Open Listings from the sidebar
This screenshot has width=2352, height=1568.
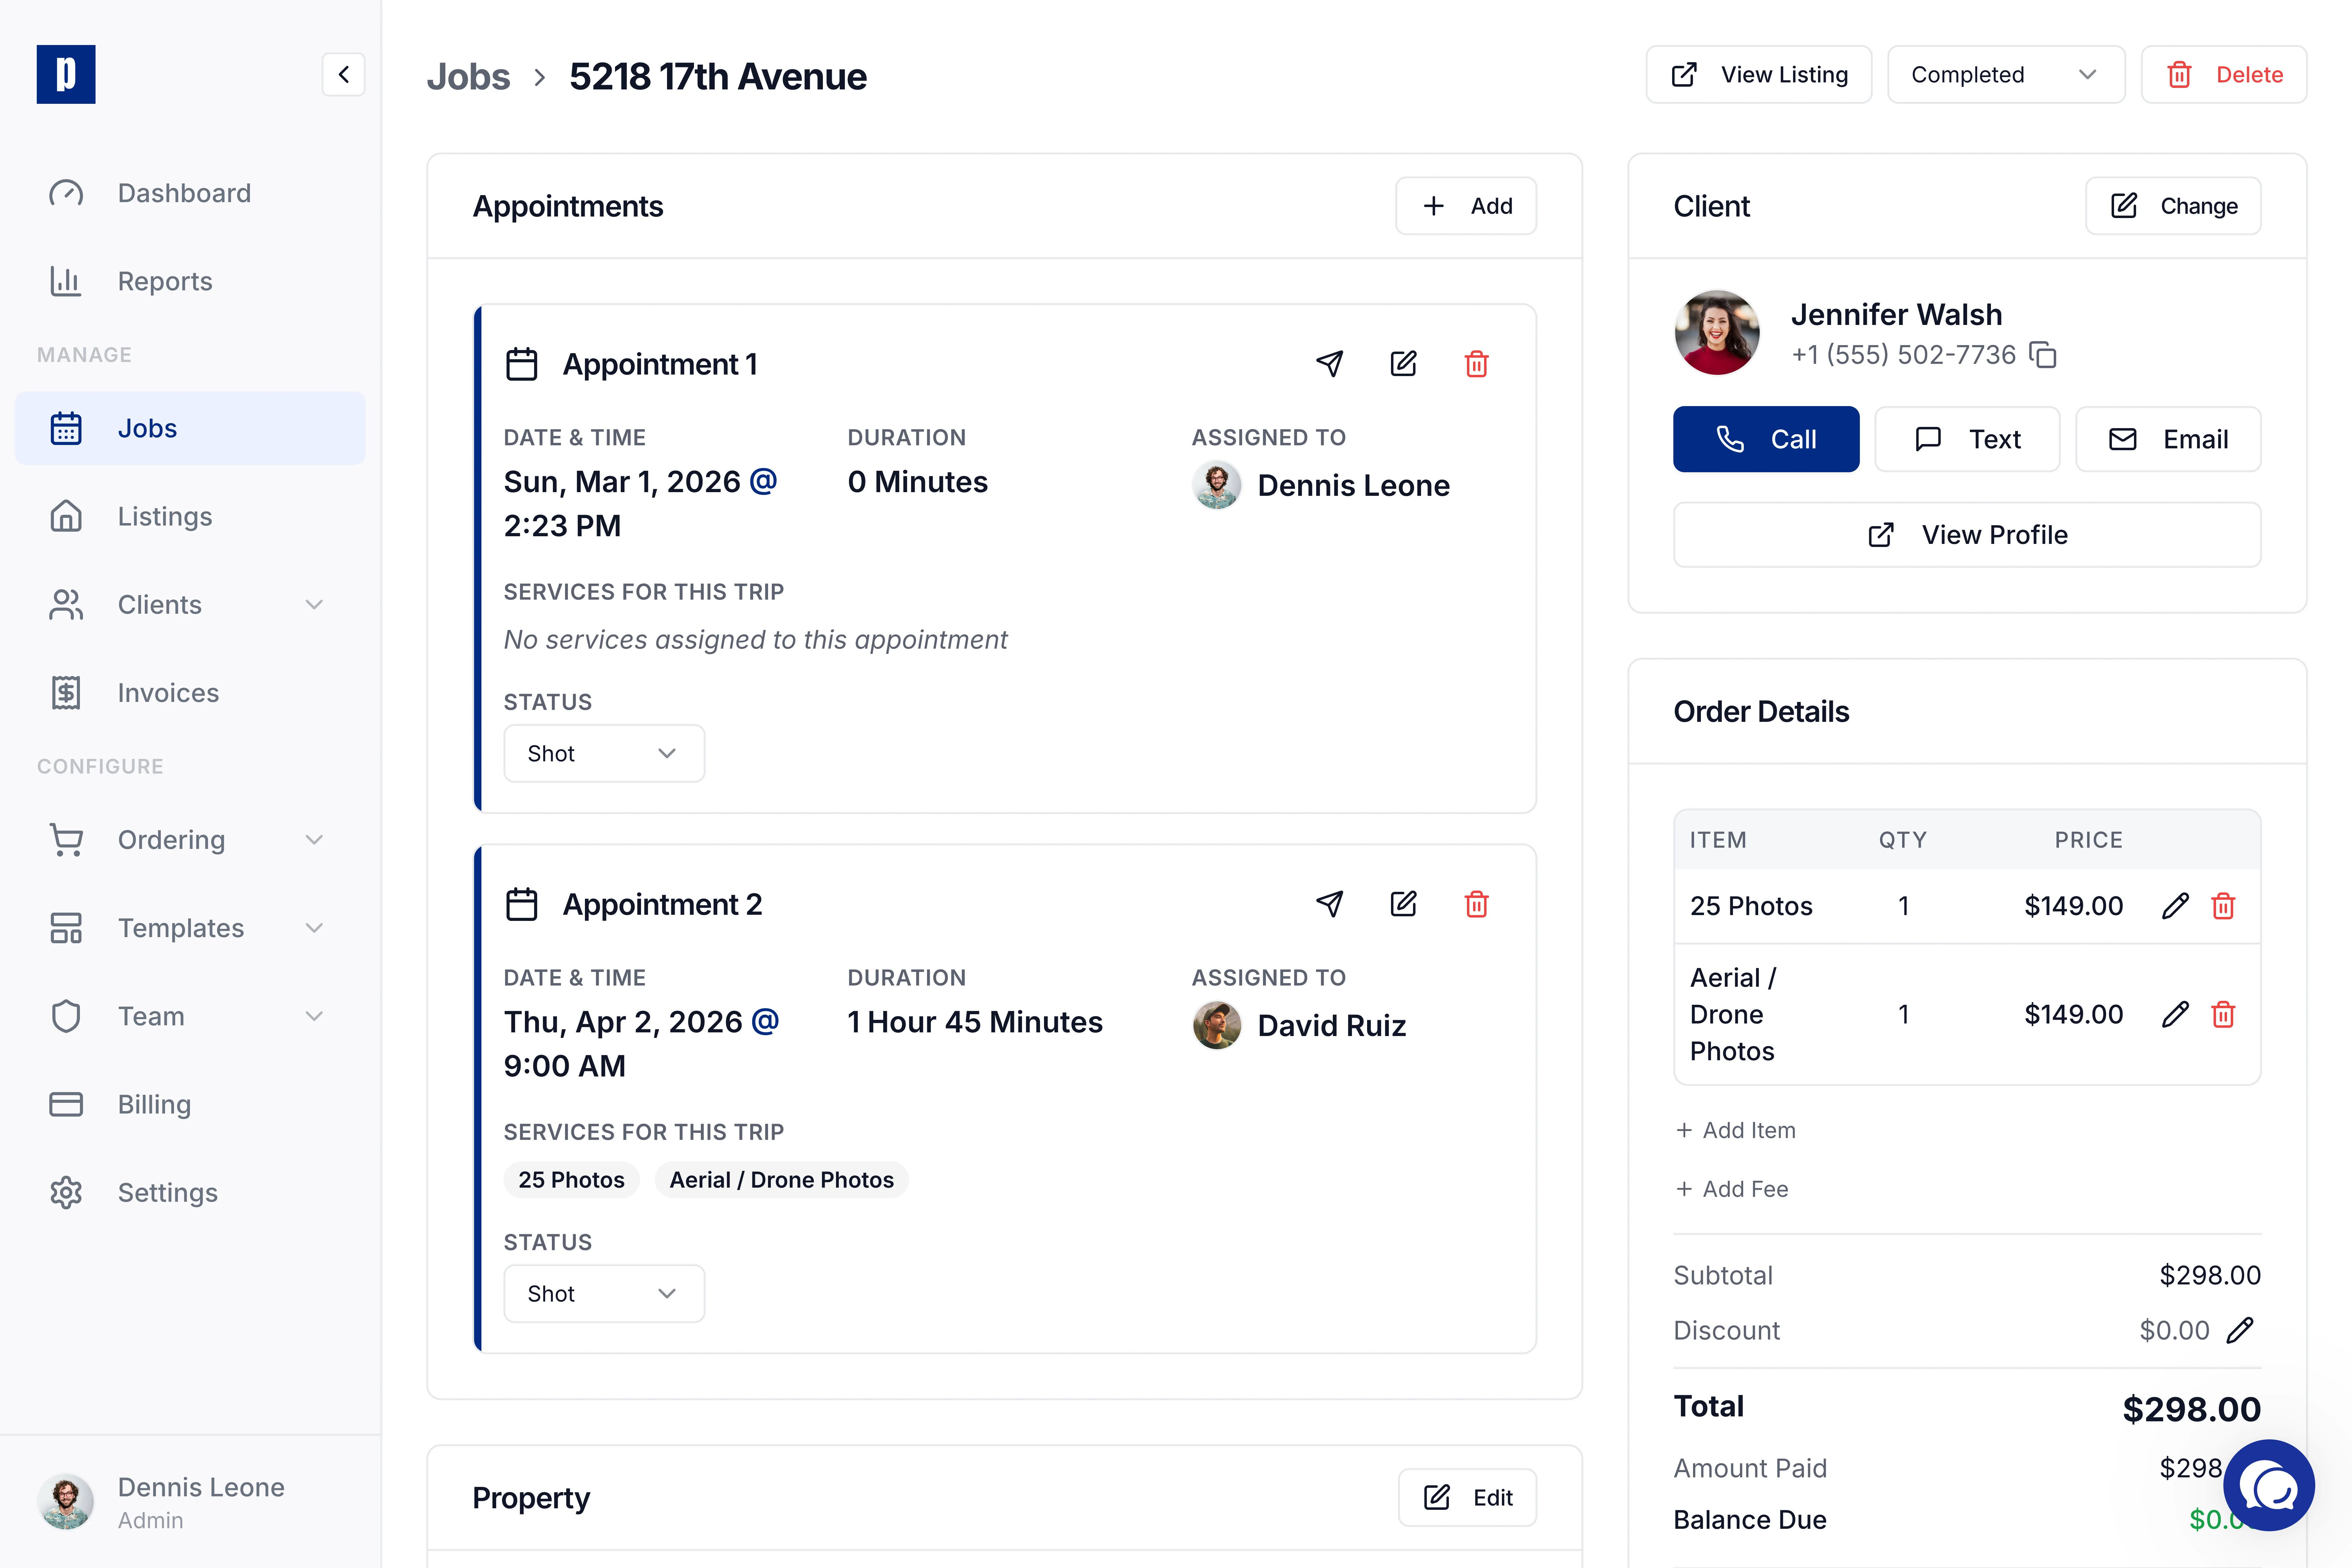tap(190, 516)
